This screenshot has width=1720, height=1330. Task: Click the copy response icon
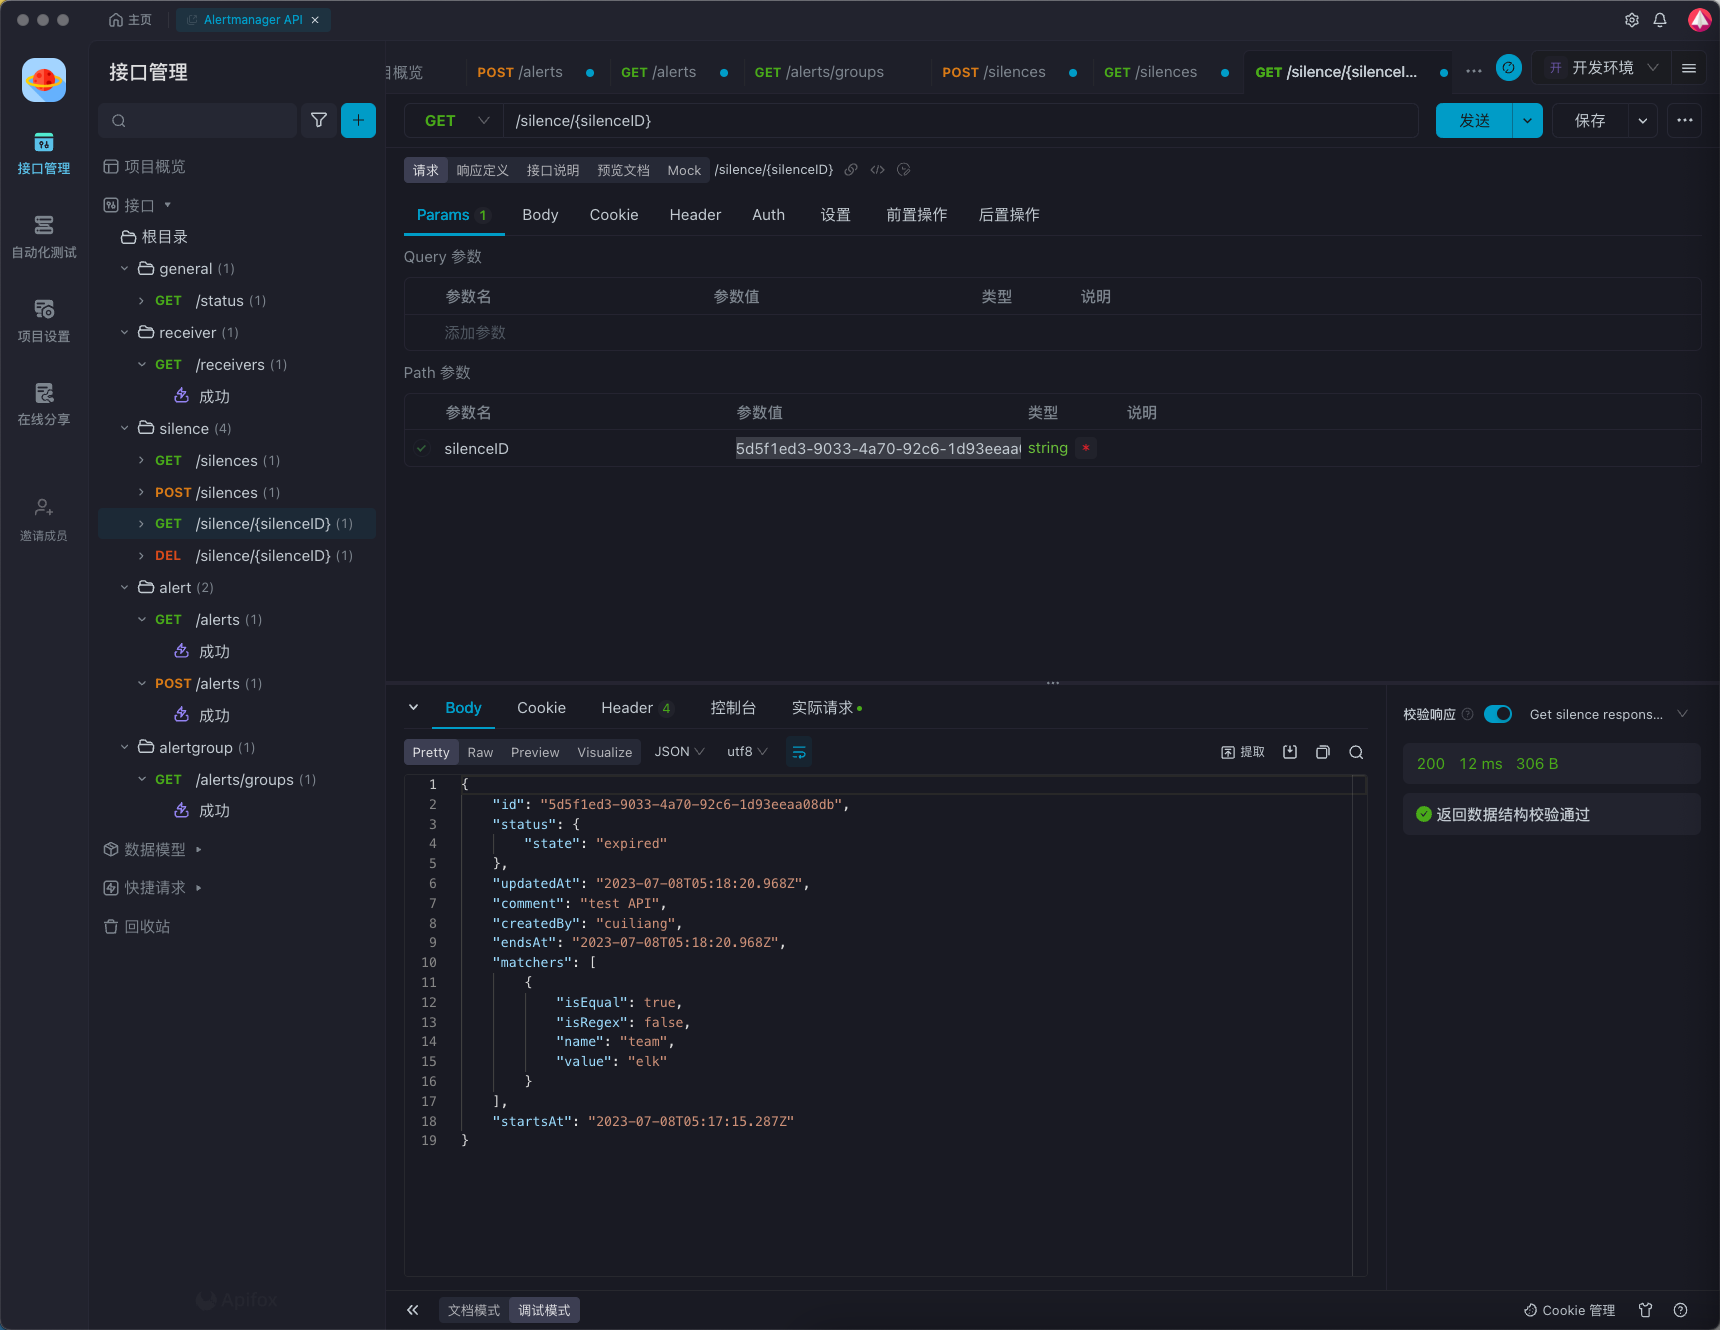coord(1323,752)
